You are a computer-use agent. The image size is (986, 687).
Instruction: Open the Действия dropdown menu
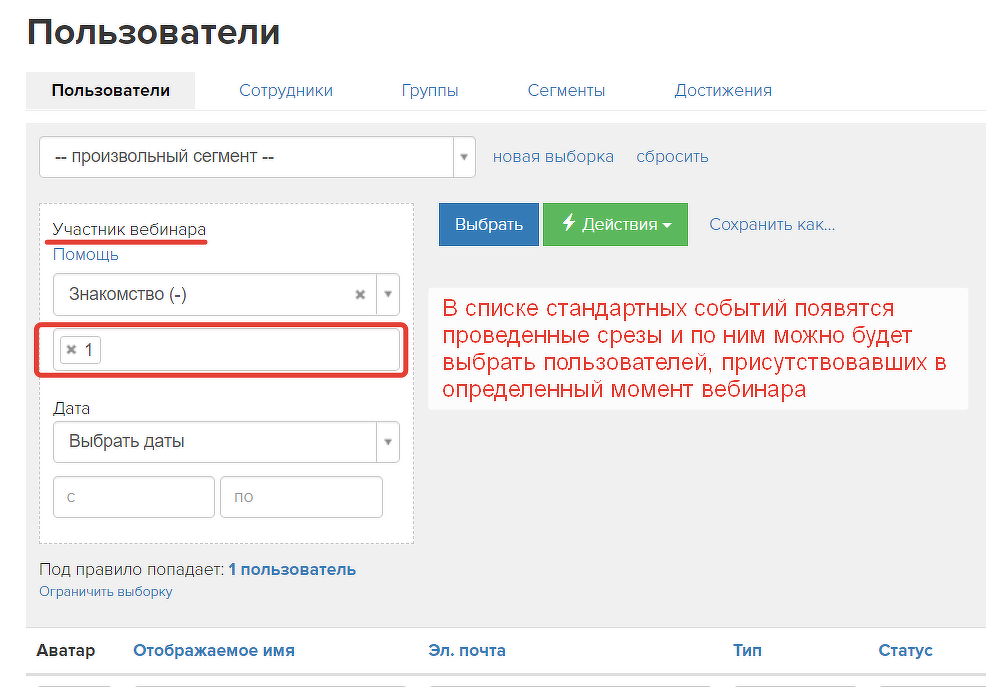pyautogui.click(x=615, y=224)
